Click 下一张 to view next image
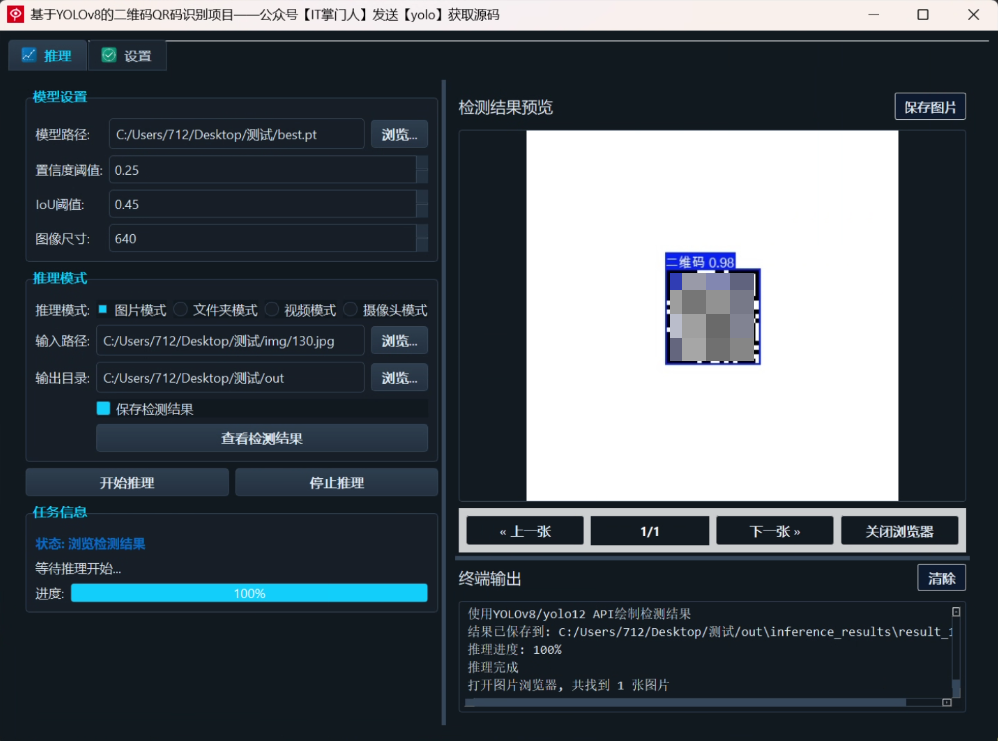 [774, 530]
